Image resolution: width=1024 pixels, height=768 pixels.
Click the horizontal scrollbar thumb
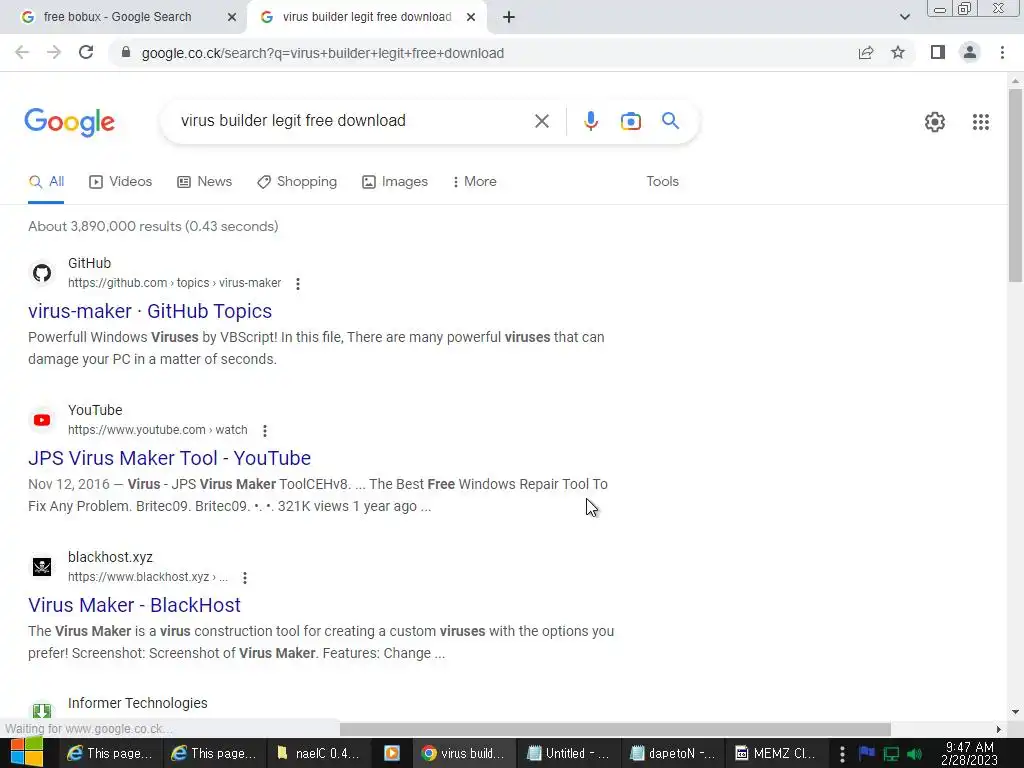tap(615, 729)
